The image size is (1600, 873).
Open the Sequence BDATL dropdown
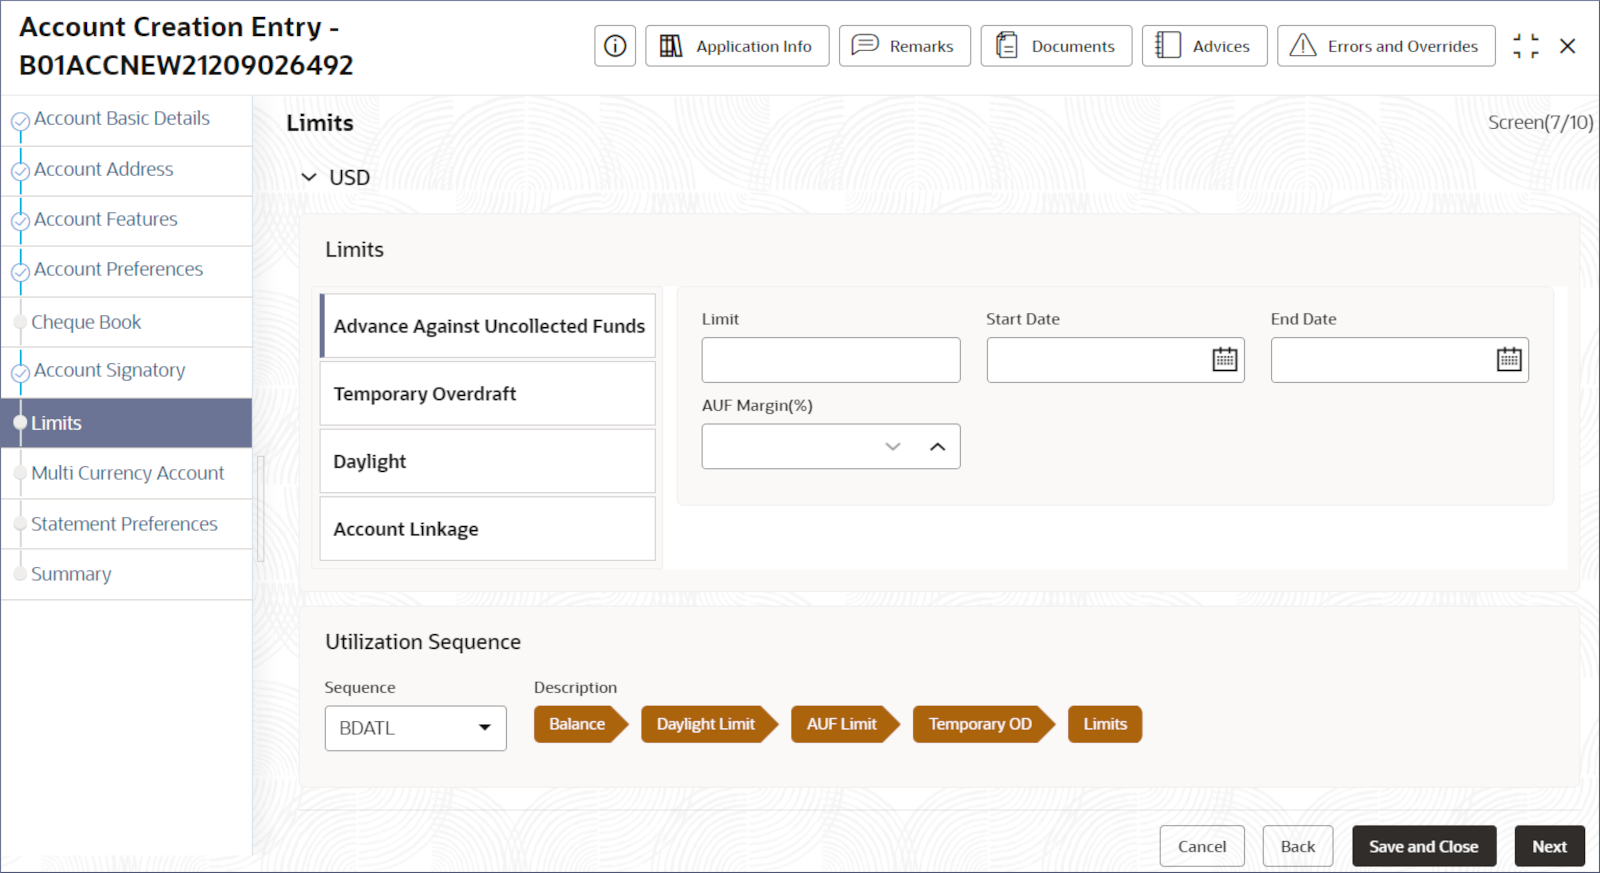click(415, 728)
